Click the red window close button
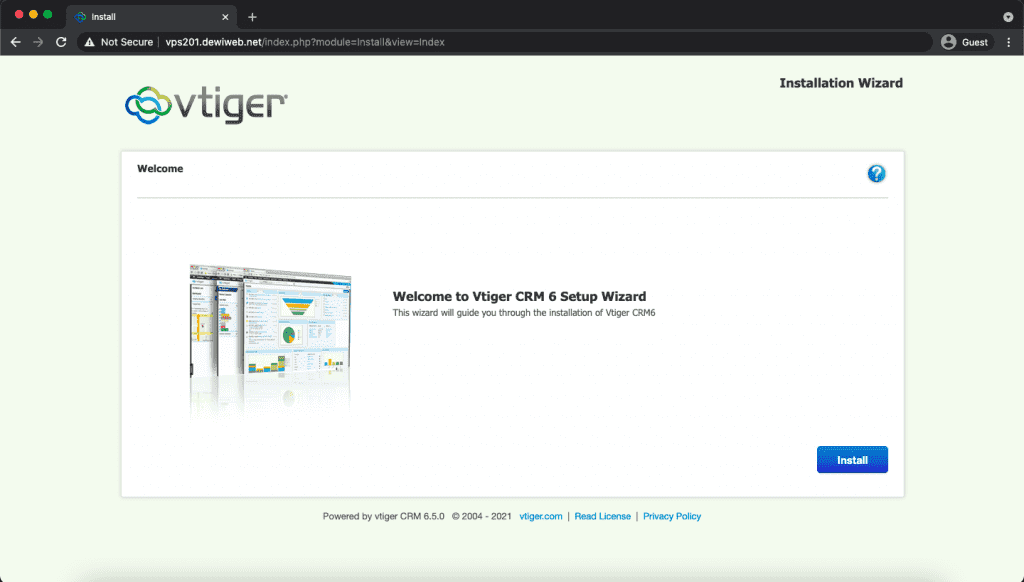 19,14
